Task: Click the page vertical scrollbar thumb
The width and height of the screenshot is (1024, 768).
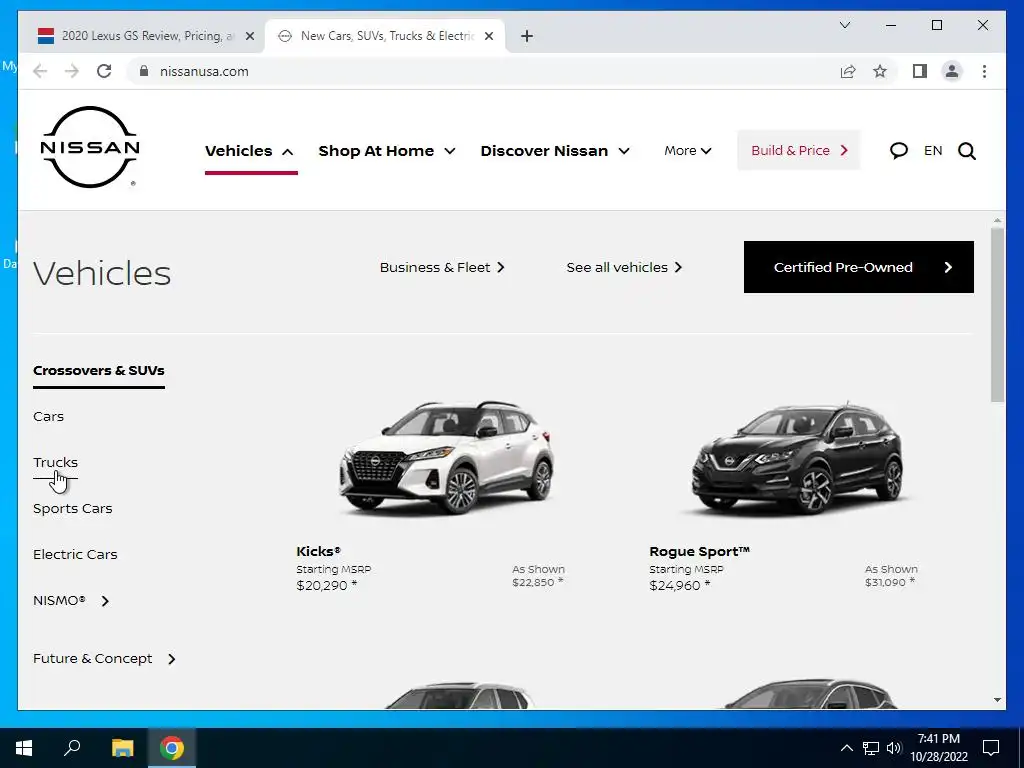Action: coord(997,315)
